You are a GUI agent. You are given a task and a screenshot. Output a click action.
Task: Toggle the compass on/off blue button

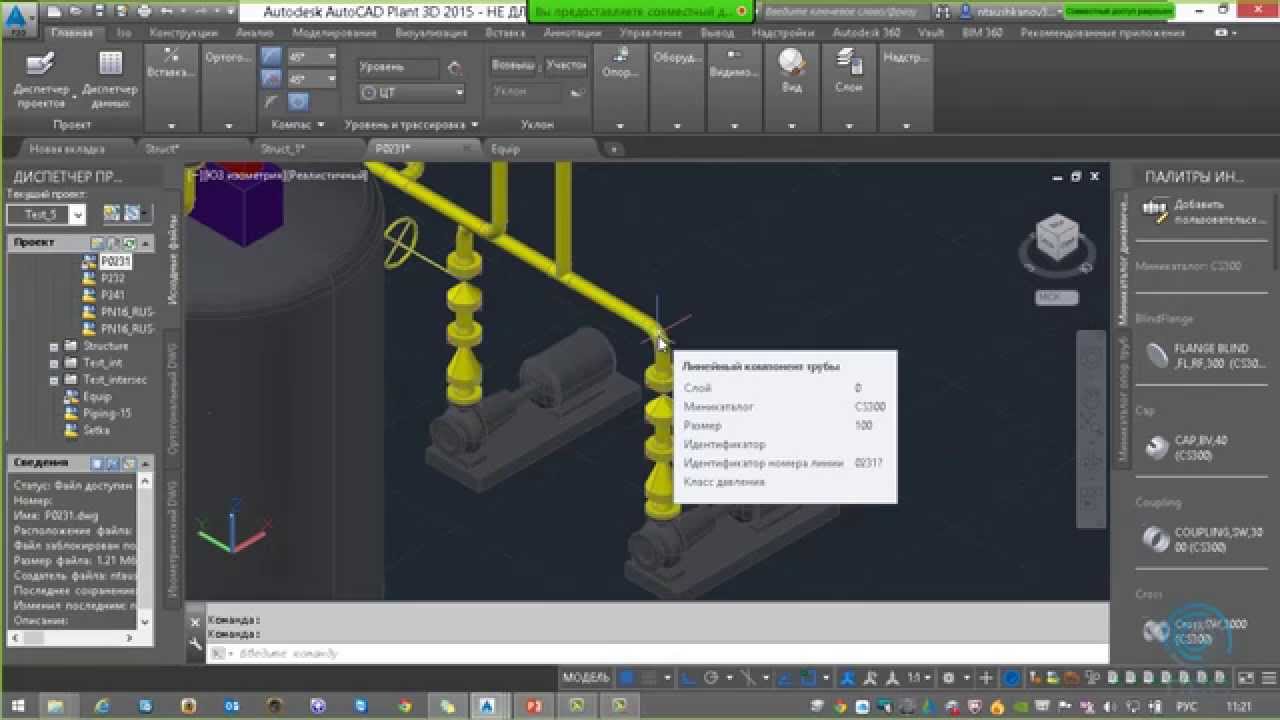298,101
